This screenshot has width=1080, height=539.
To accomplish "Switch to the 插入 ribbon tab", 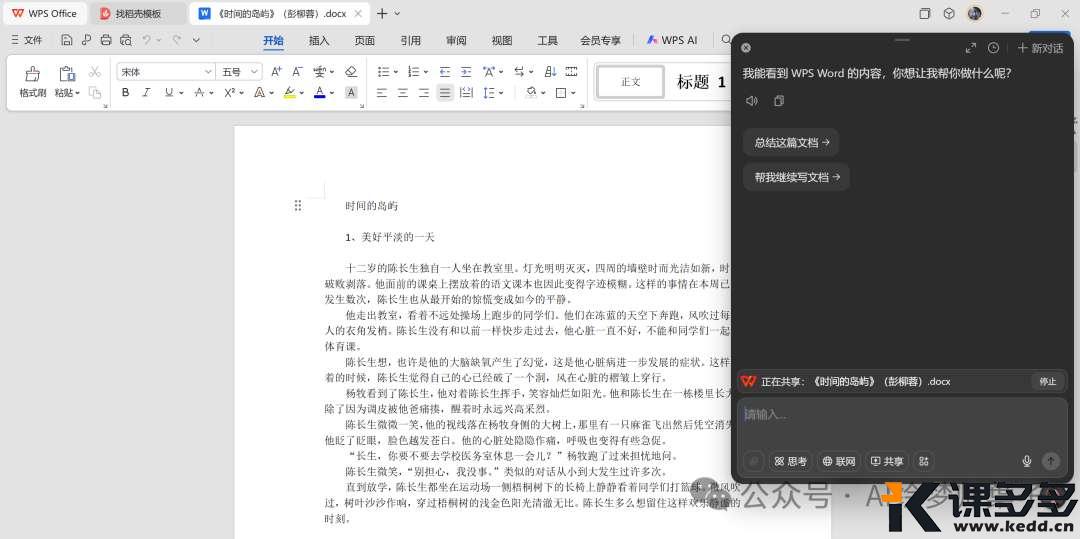I will coord(319,41).
